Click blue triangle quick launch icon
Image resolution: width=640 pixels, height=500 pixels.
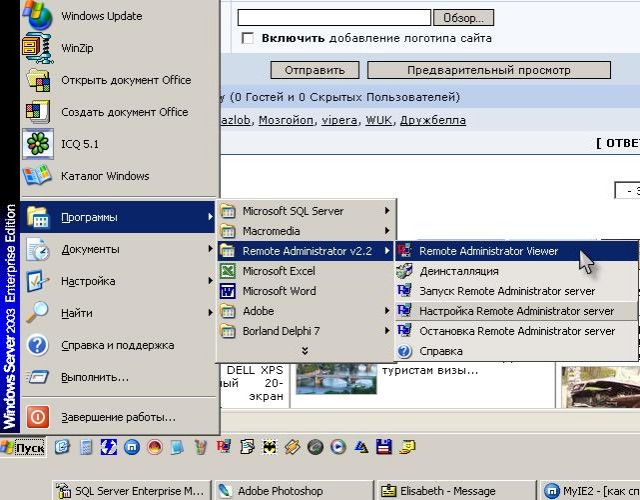[361, 447]
